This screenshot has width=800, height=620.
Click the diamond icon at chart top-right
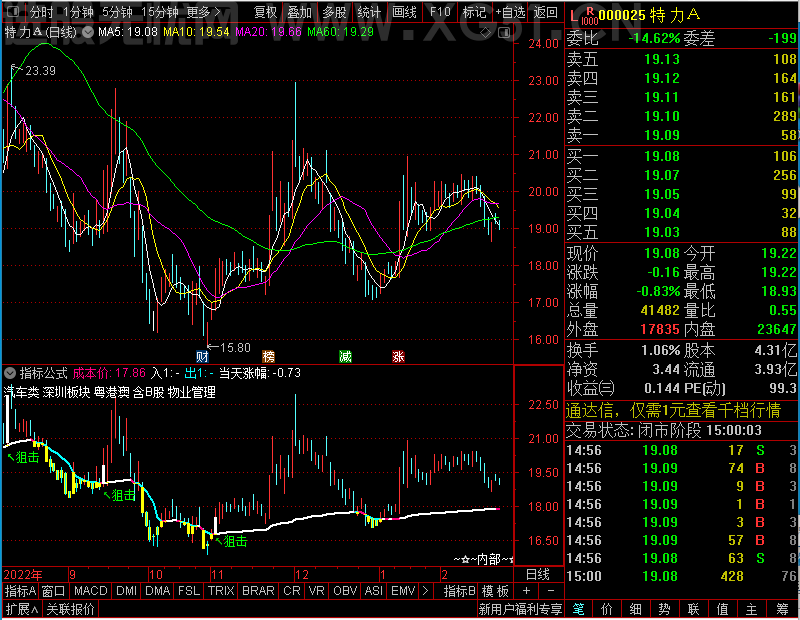click(486, 33)
